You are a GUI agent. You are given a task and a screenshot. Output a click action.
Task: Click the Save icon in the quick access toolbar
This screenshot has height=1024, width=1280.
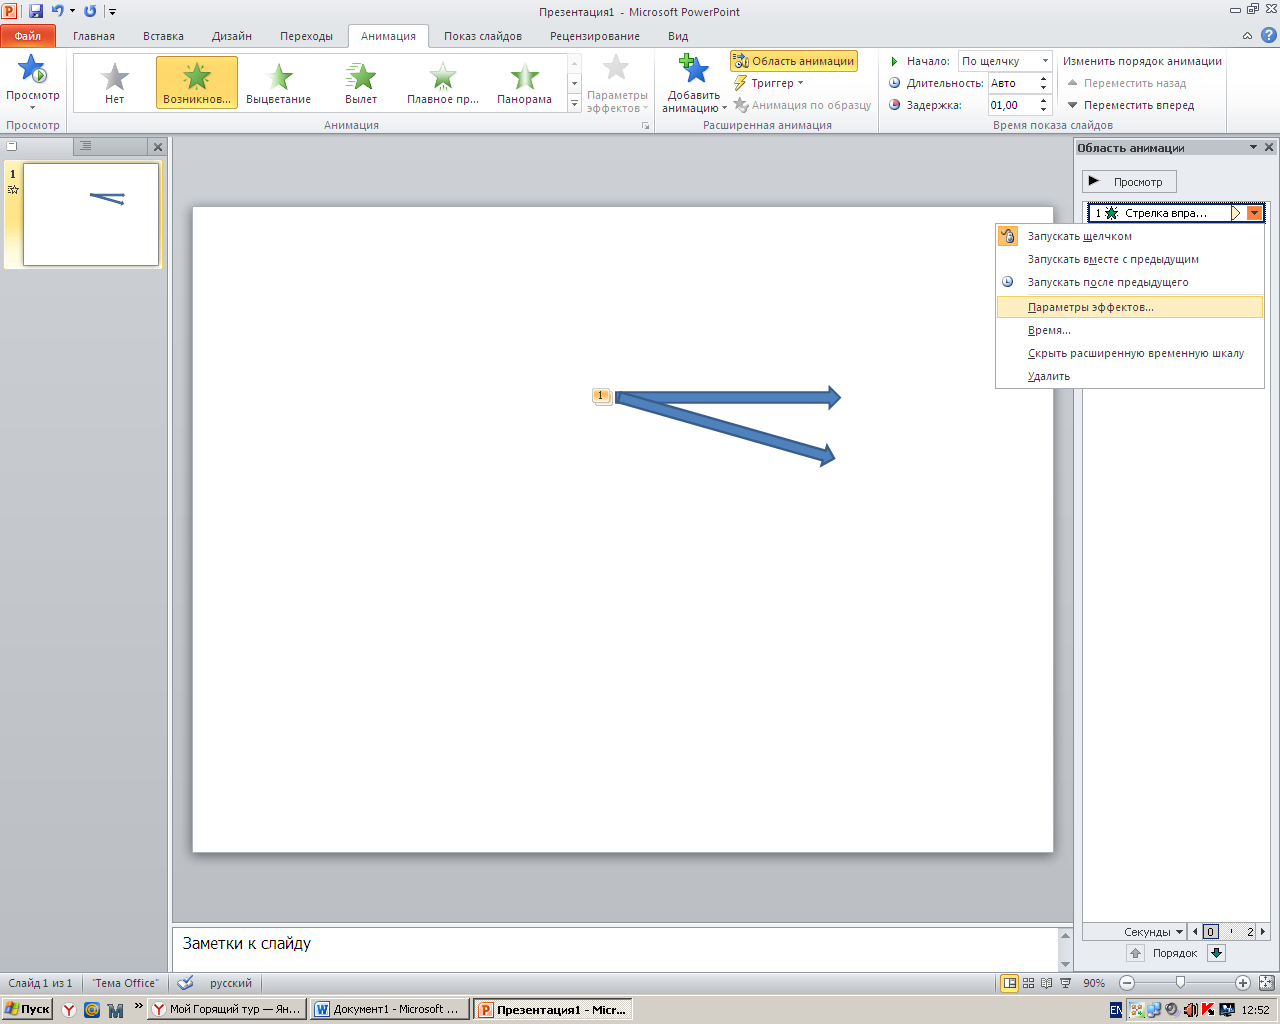coord(36,11)
